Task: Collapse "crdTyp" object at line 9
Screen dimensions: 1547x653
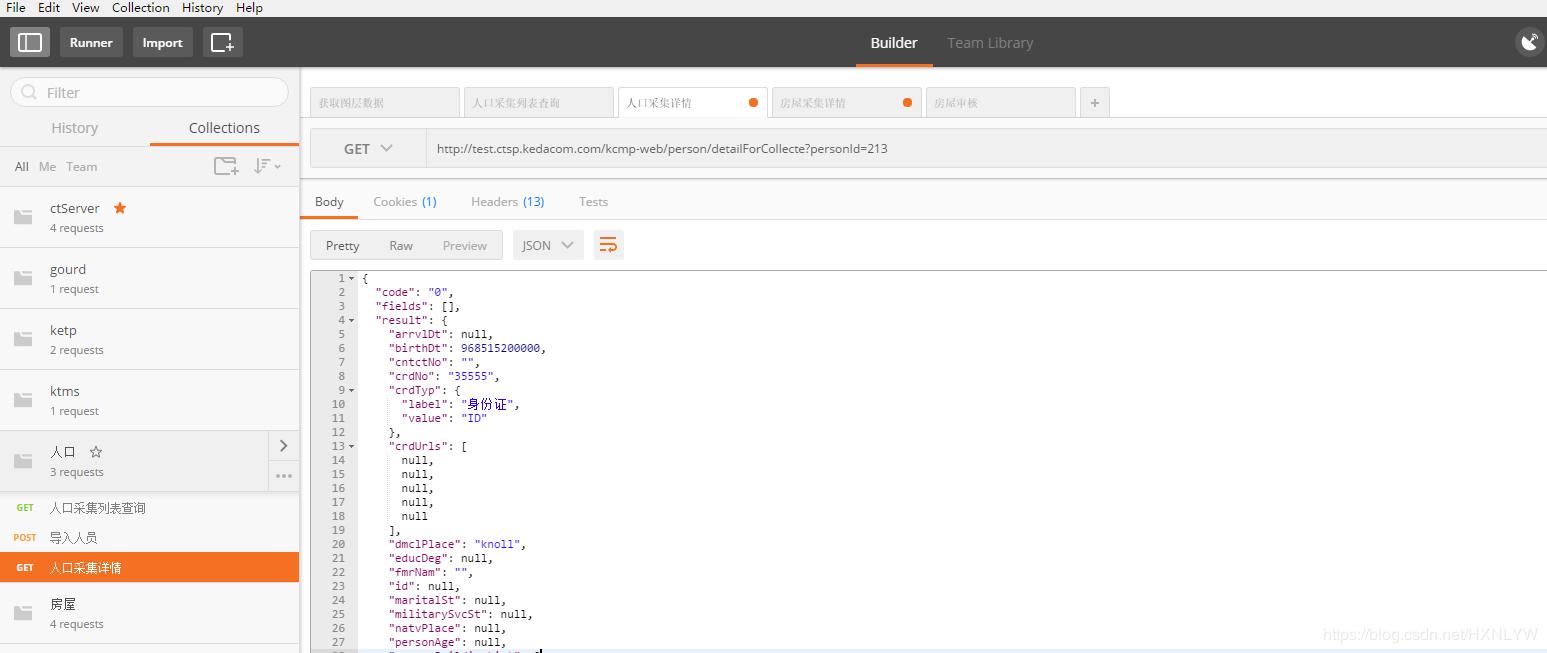Action: click(x=351, y=390)
